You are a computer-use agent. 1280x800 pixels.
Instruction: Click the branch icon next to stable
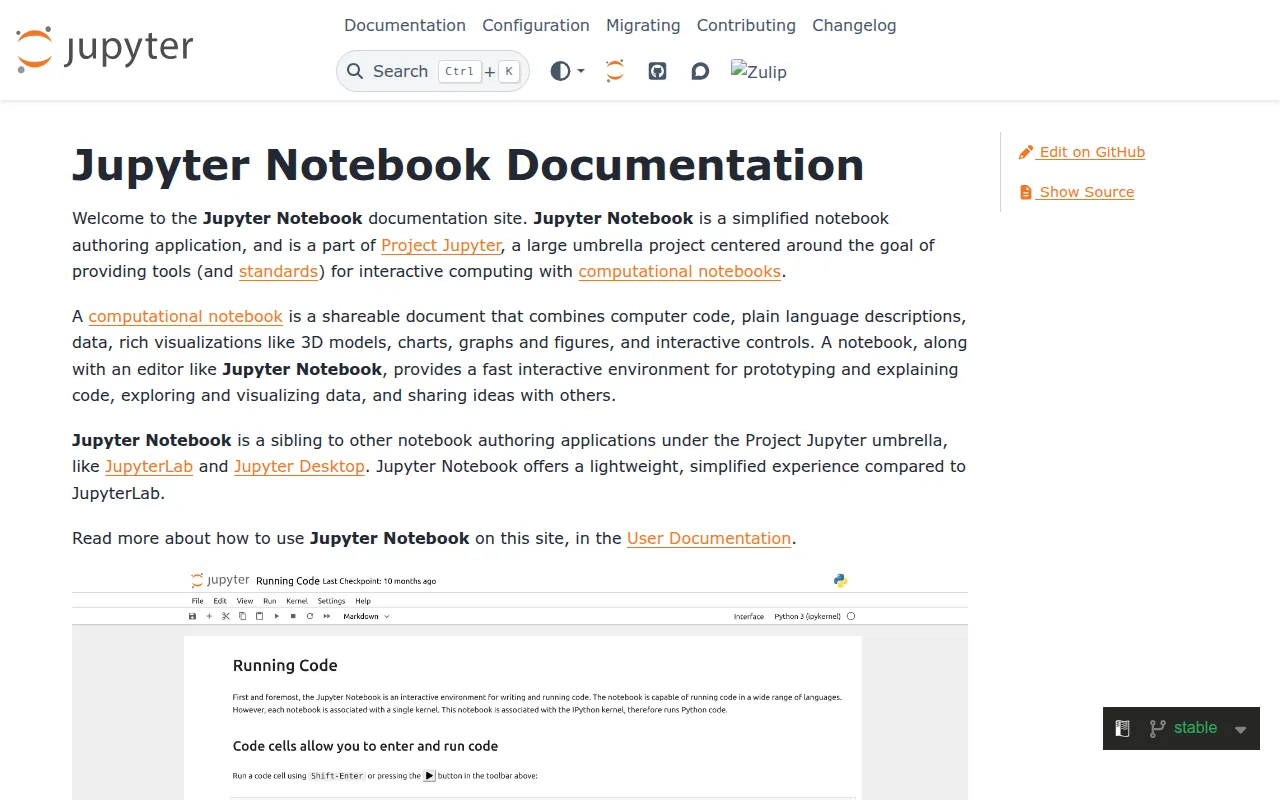1157,729
